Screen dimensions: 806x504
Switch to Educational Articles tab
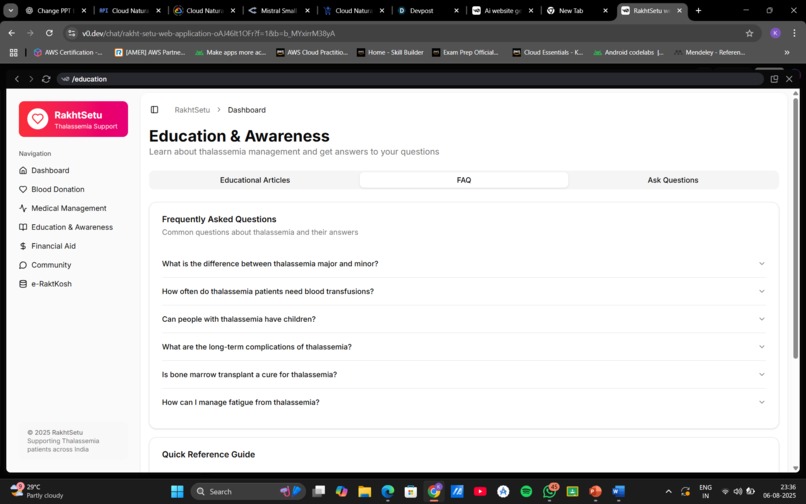click(255, 180)
